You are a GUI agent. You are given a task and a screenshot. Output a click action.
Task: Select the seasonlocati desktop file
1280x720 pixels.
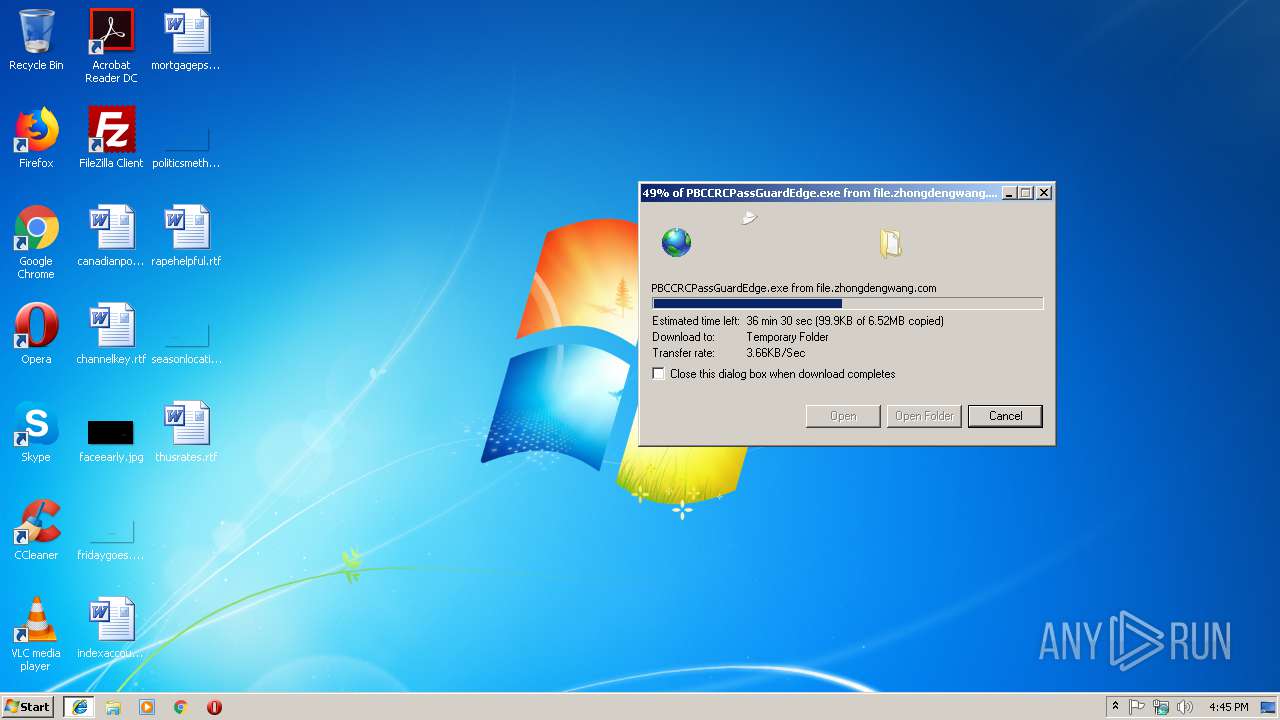click(186, 344)
